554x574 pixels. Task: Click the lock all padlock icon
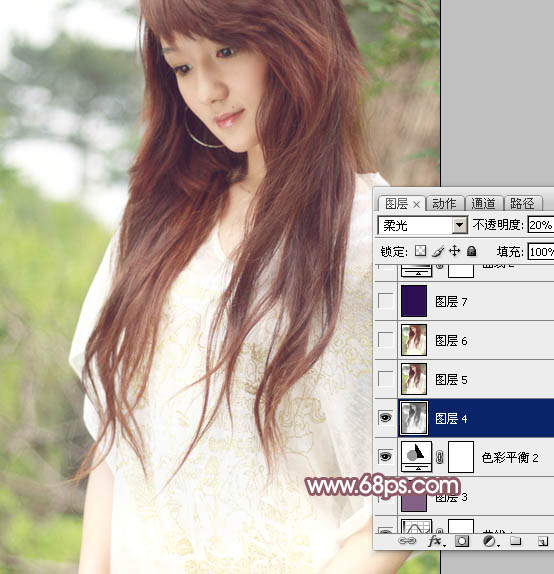(x=472, y=251)
